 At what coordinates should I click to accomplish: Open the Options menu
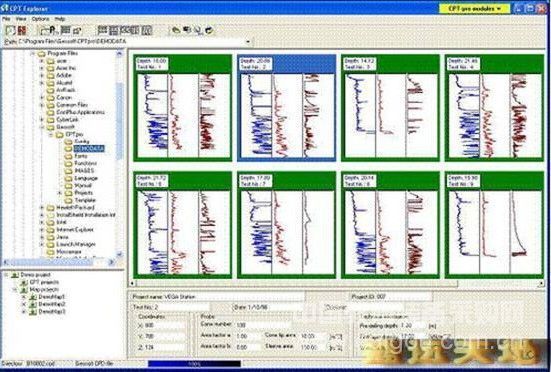point(40,19)
